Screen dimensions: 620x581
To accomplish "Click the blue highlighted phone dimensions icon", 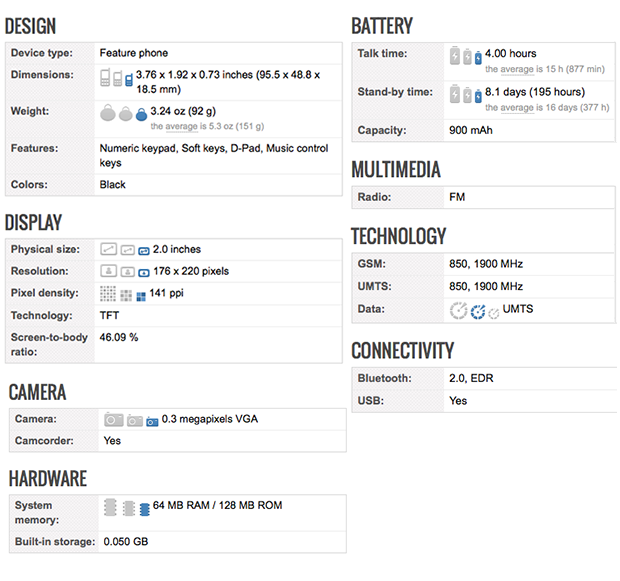I will coord(129,77).
